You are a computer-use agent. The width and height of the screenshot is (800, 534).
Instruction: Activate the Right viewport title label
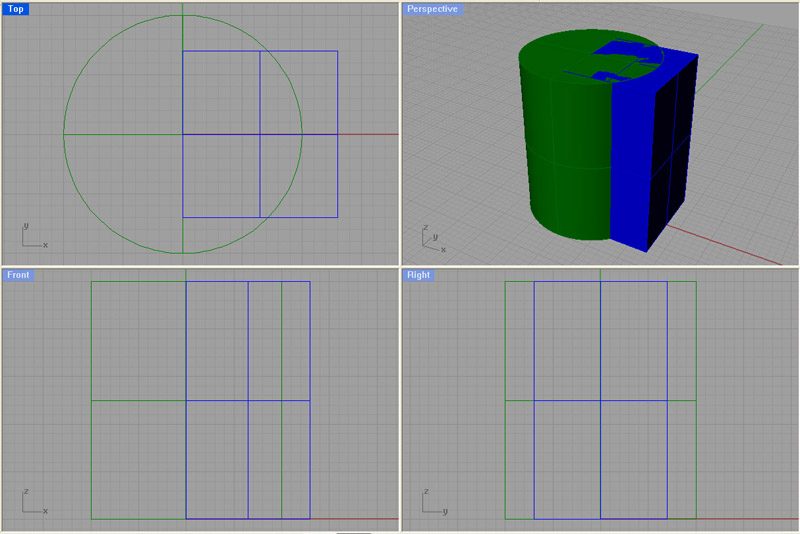tap(418, 275)
